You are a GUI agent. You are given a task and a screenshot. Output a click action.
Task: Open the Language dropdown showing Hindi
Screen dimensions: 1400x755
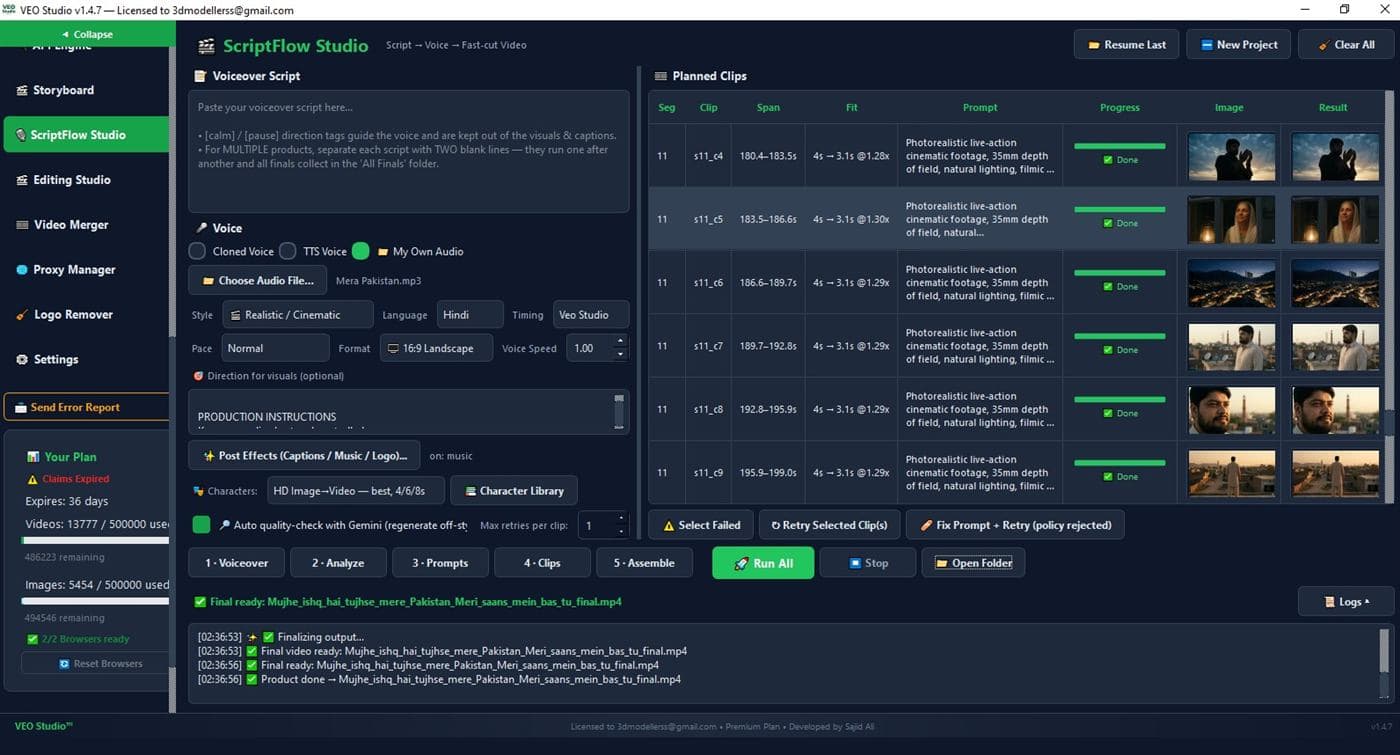[470, 315]
